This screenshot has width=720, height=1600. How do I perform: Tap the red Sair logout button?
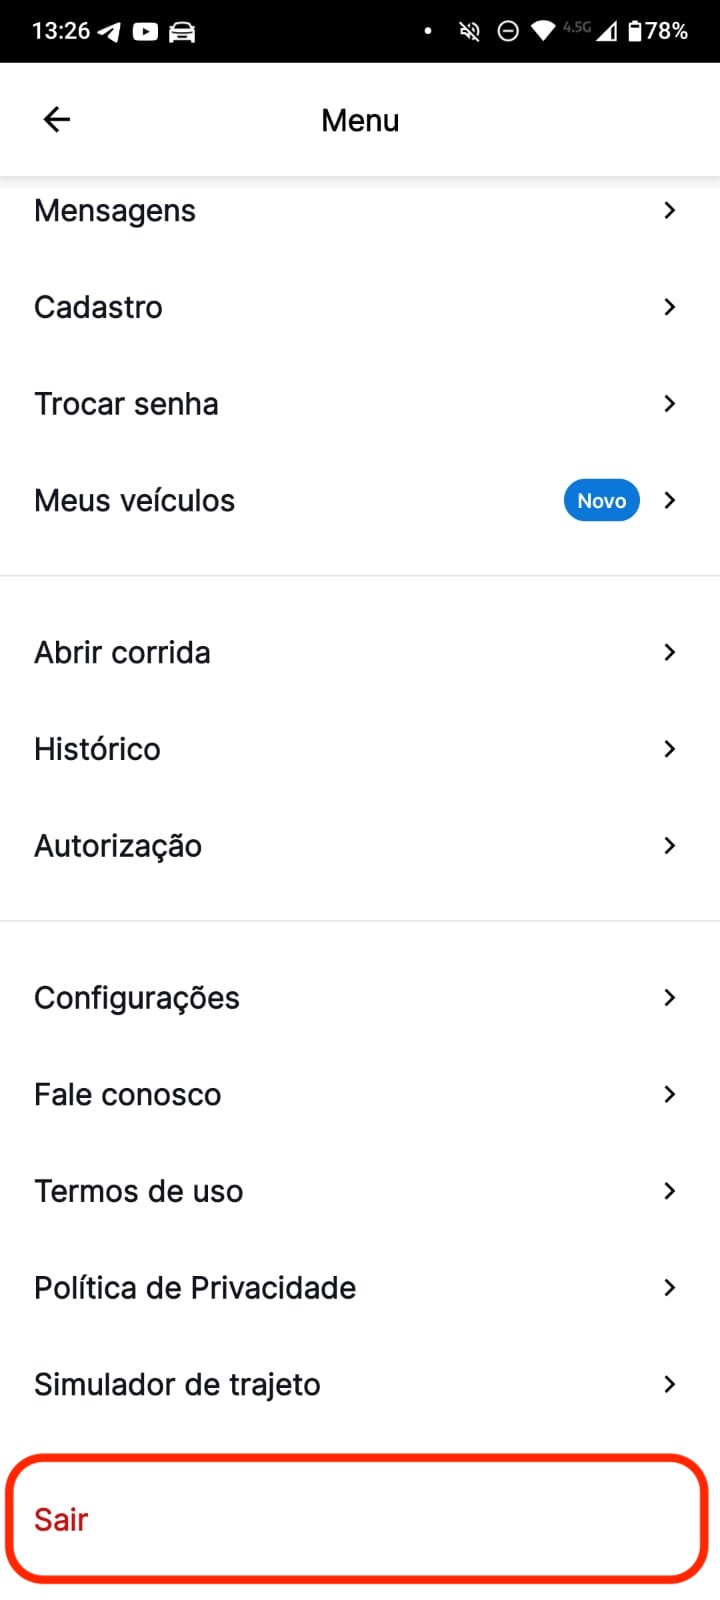(357, 1519)
